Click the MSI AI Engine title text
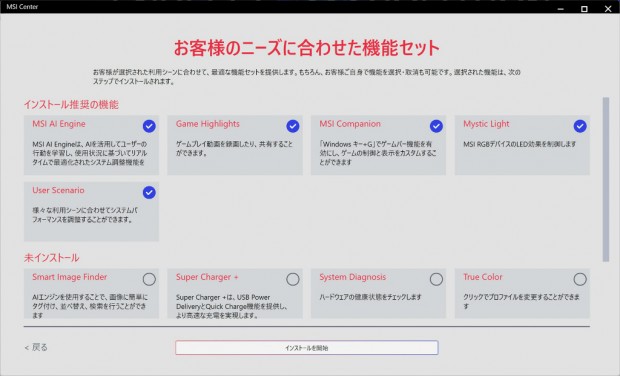Screen dimensions: 620x376 [x=59, y=124]
